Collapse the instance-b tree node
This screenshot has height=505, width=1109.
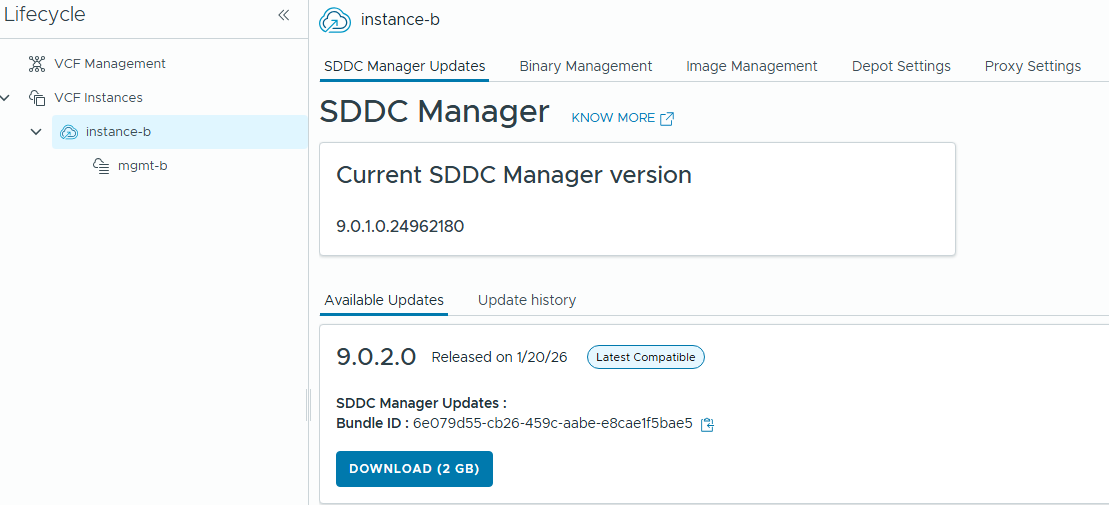[x=36, y=132]
